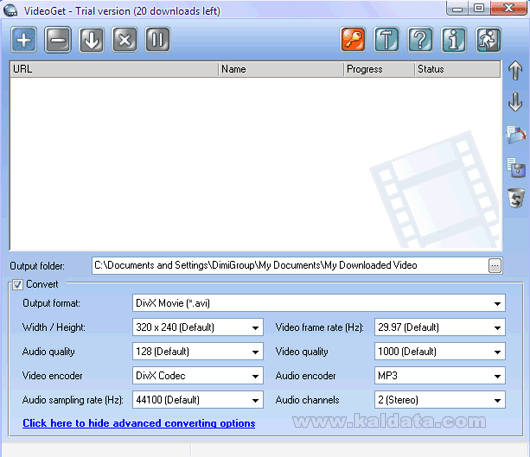
Task: Expand the Video encoder dropdown
Action: [x=198, y=376]
